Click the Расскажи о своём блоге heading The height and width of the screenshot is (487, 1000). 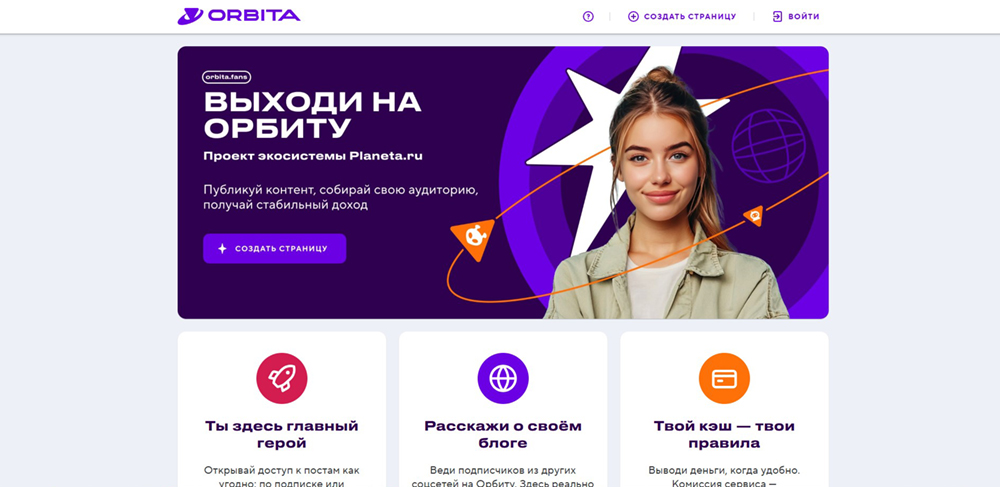(x=503, y=434)
